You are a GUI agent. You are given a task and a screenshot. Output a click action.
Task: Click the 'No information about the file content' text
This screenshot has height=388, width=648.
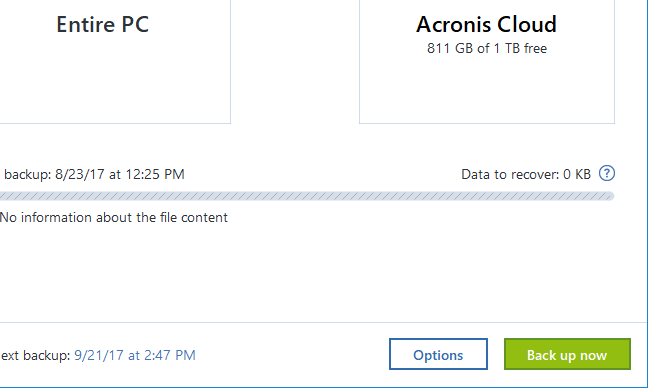pyautogui.click(x=114, y=217)
